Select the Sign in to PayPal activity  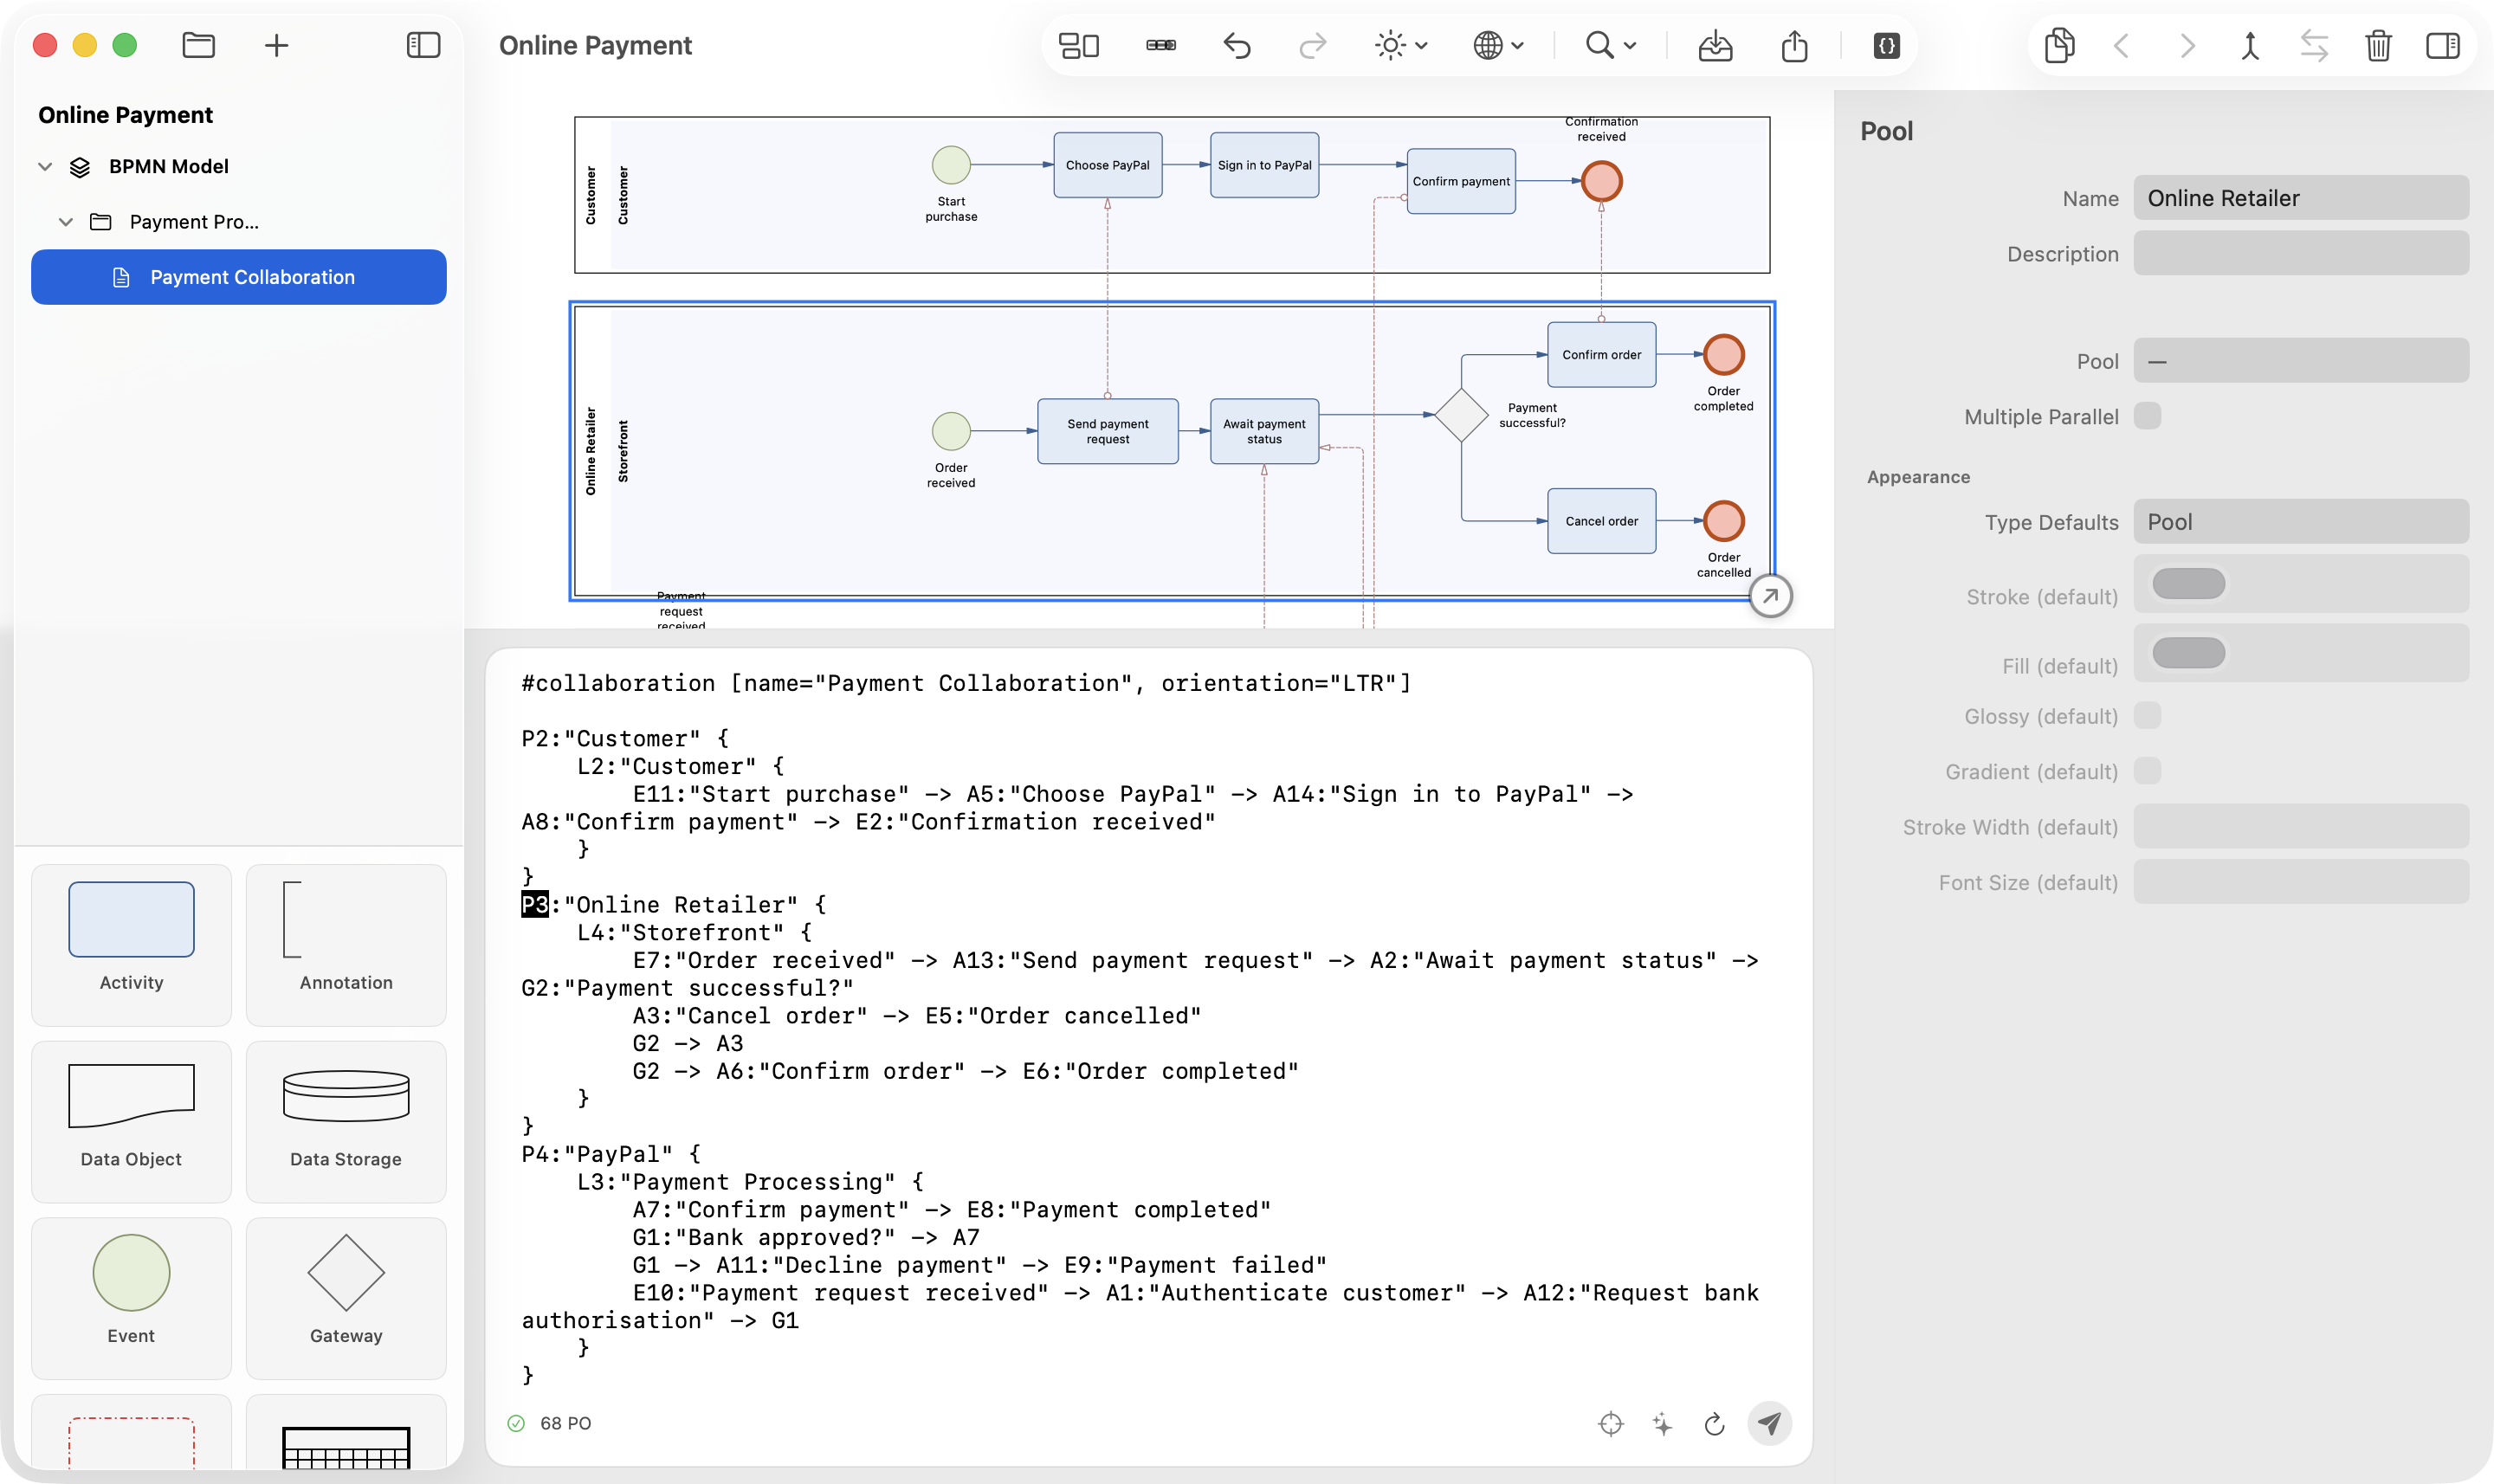click(1264, 165)
